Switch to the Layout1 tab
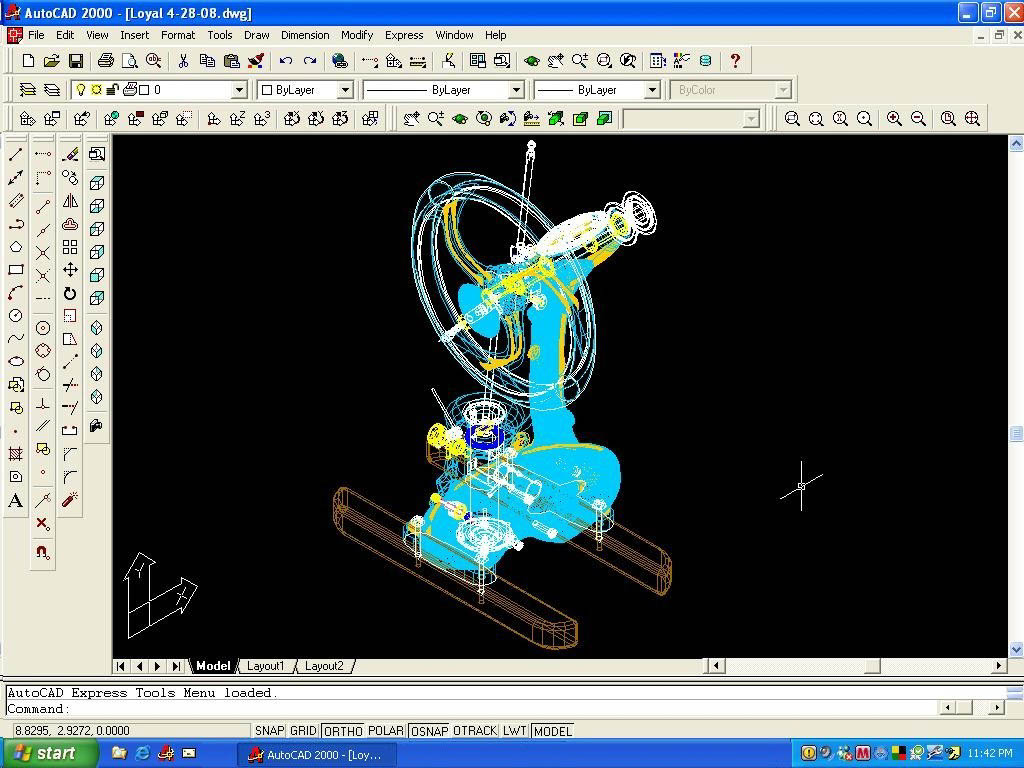 click(x=266, y=666)
